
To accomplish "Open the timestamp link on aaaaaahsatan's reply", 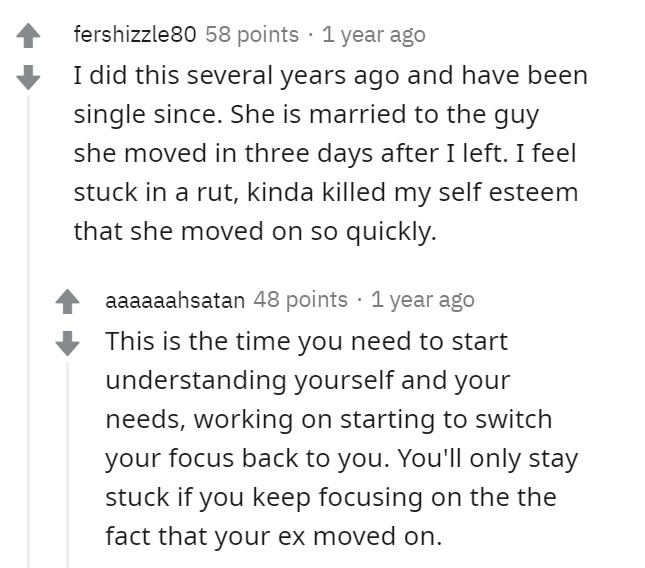I will tap(423, 300).
